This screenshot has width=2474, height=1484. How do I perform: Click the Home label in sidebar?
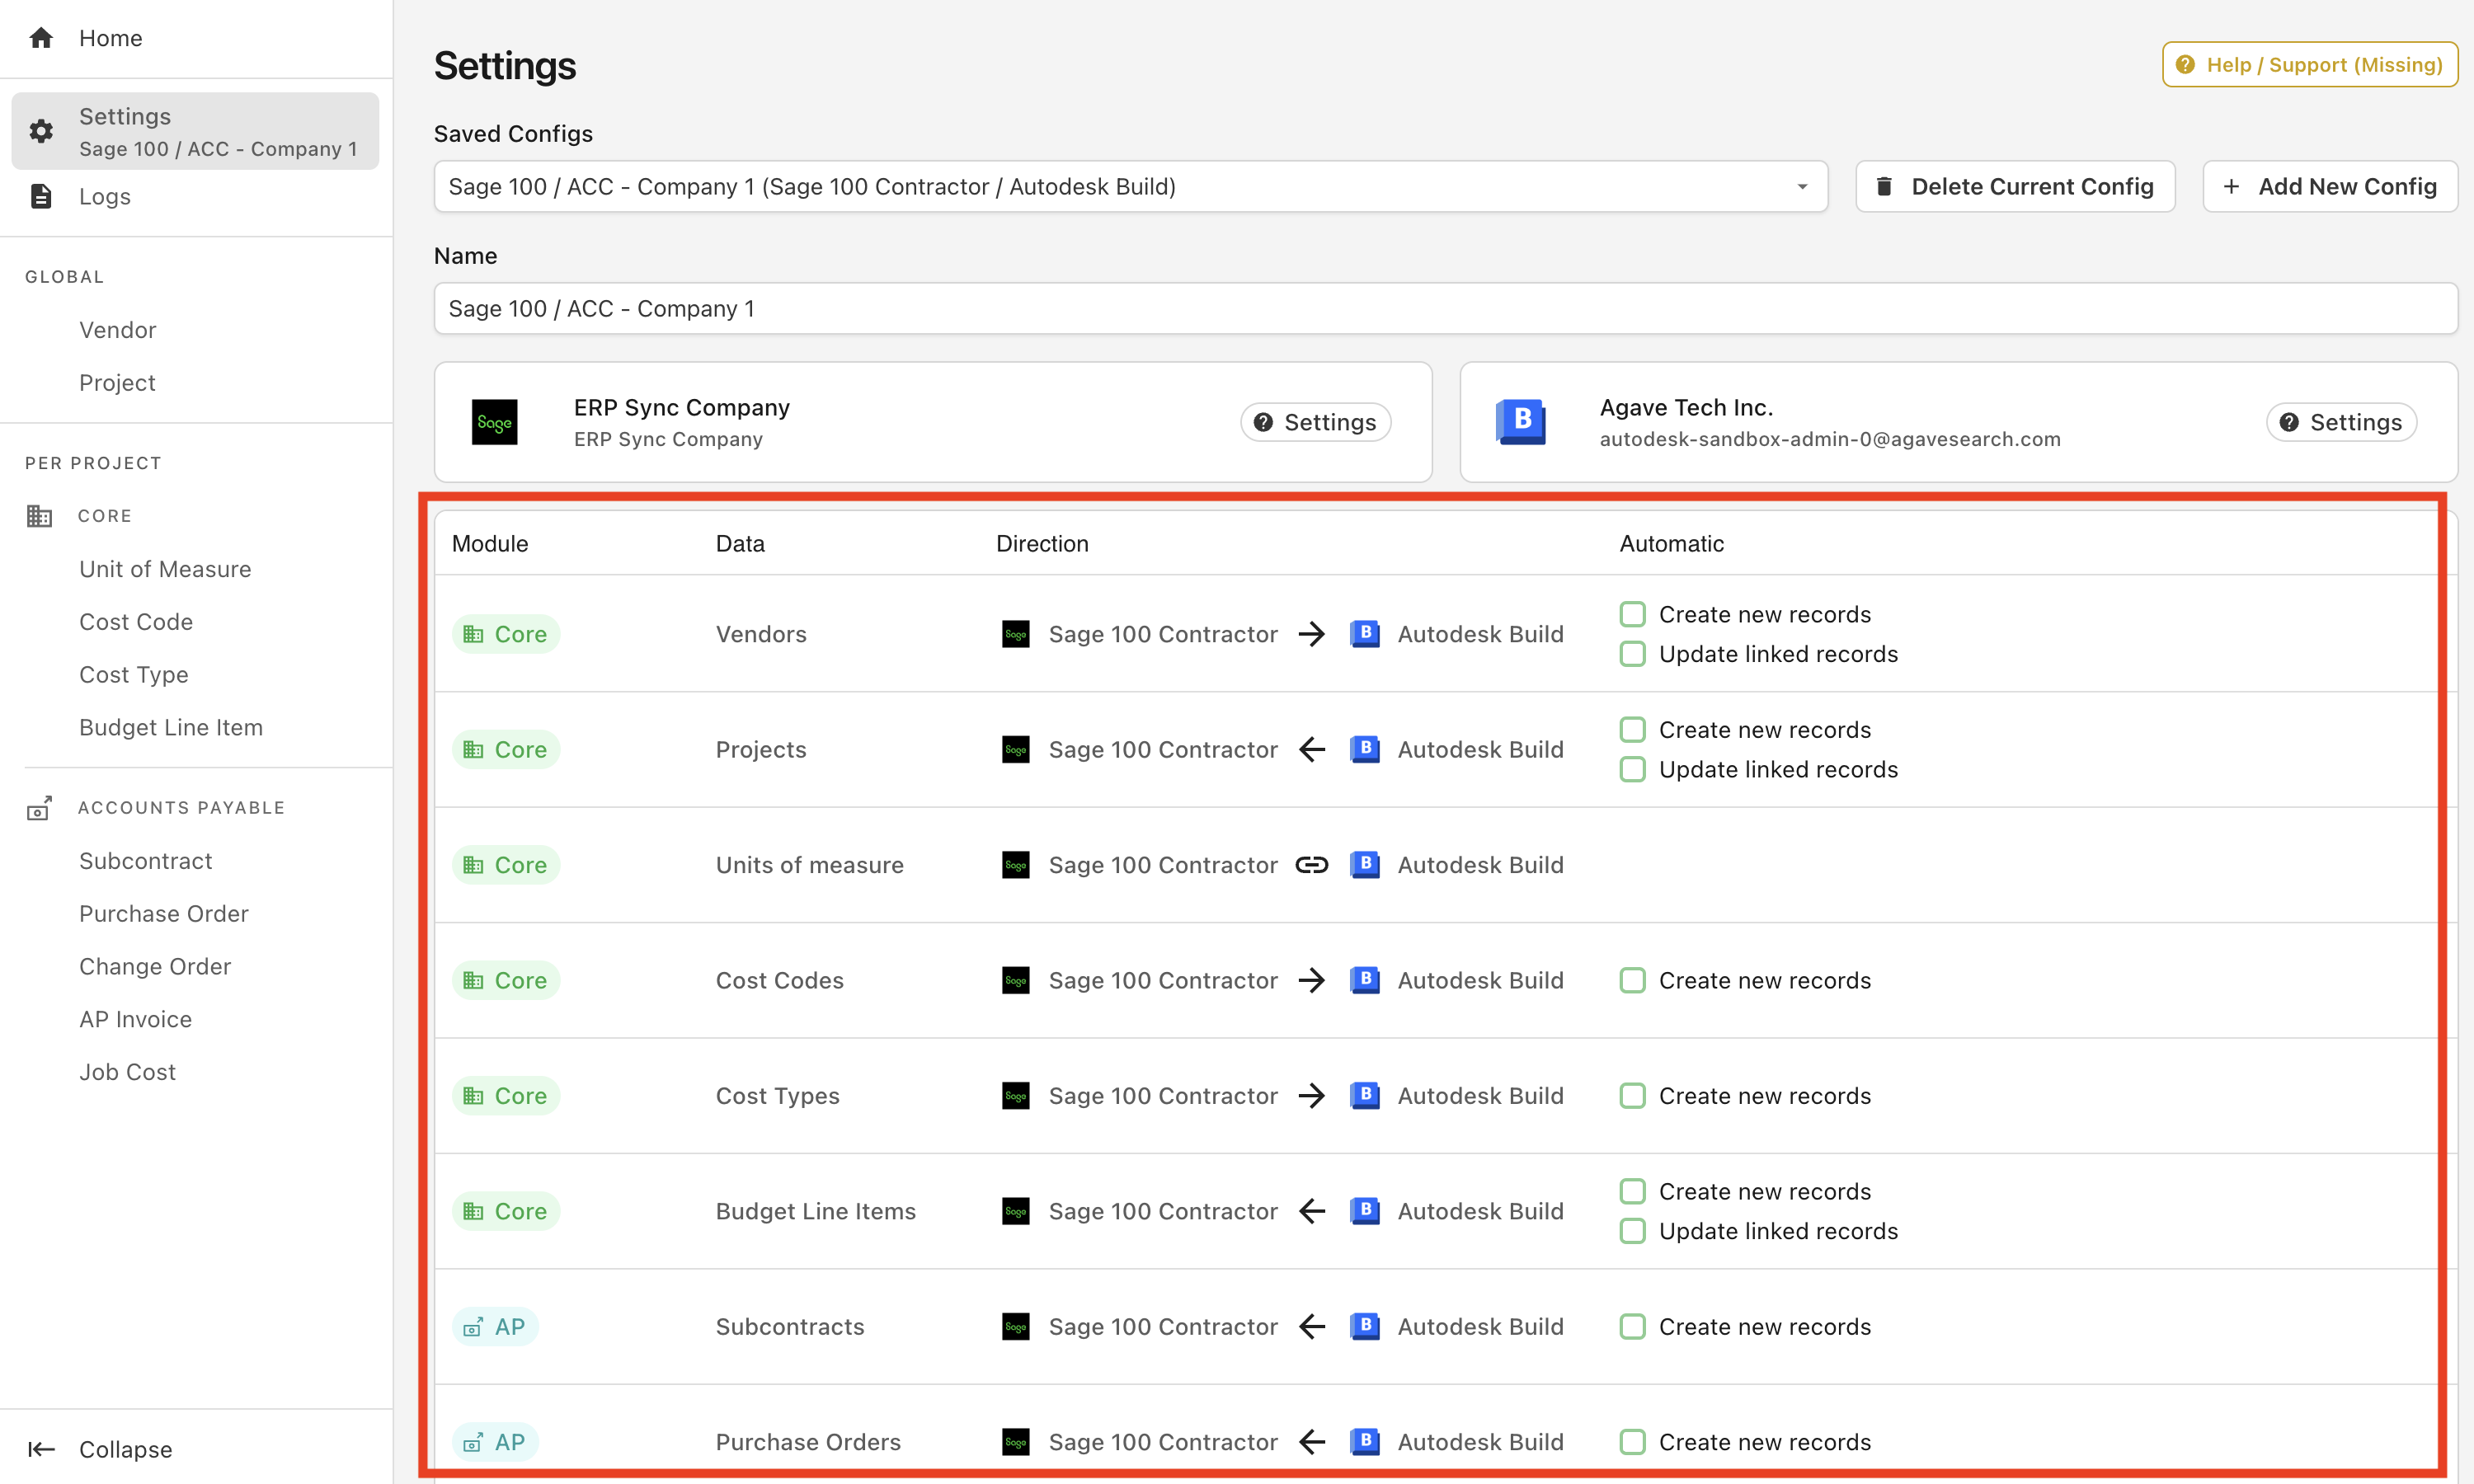coord(111,38)
